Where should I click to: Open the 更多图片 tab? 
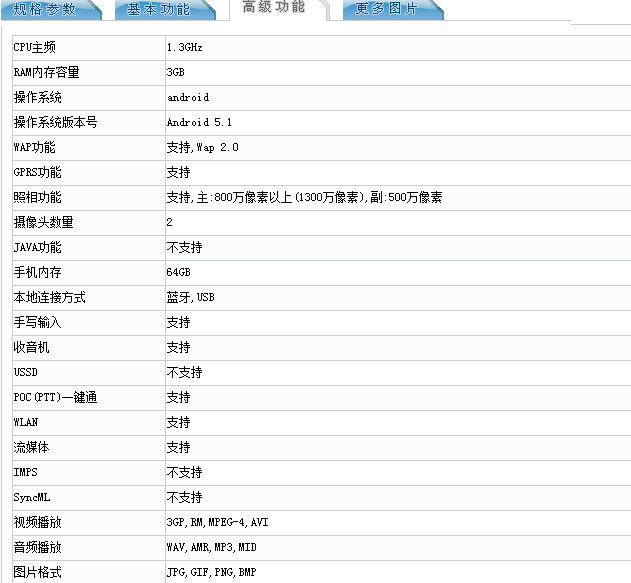coord(393,10)
